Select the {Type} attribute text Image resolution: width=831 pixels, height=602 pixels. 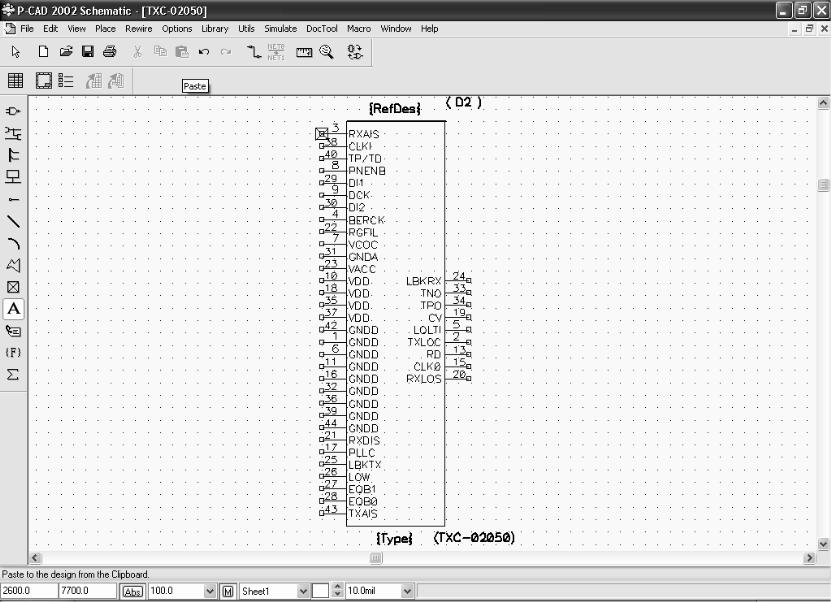pyautogui.click(x=394, y=538)
